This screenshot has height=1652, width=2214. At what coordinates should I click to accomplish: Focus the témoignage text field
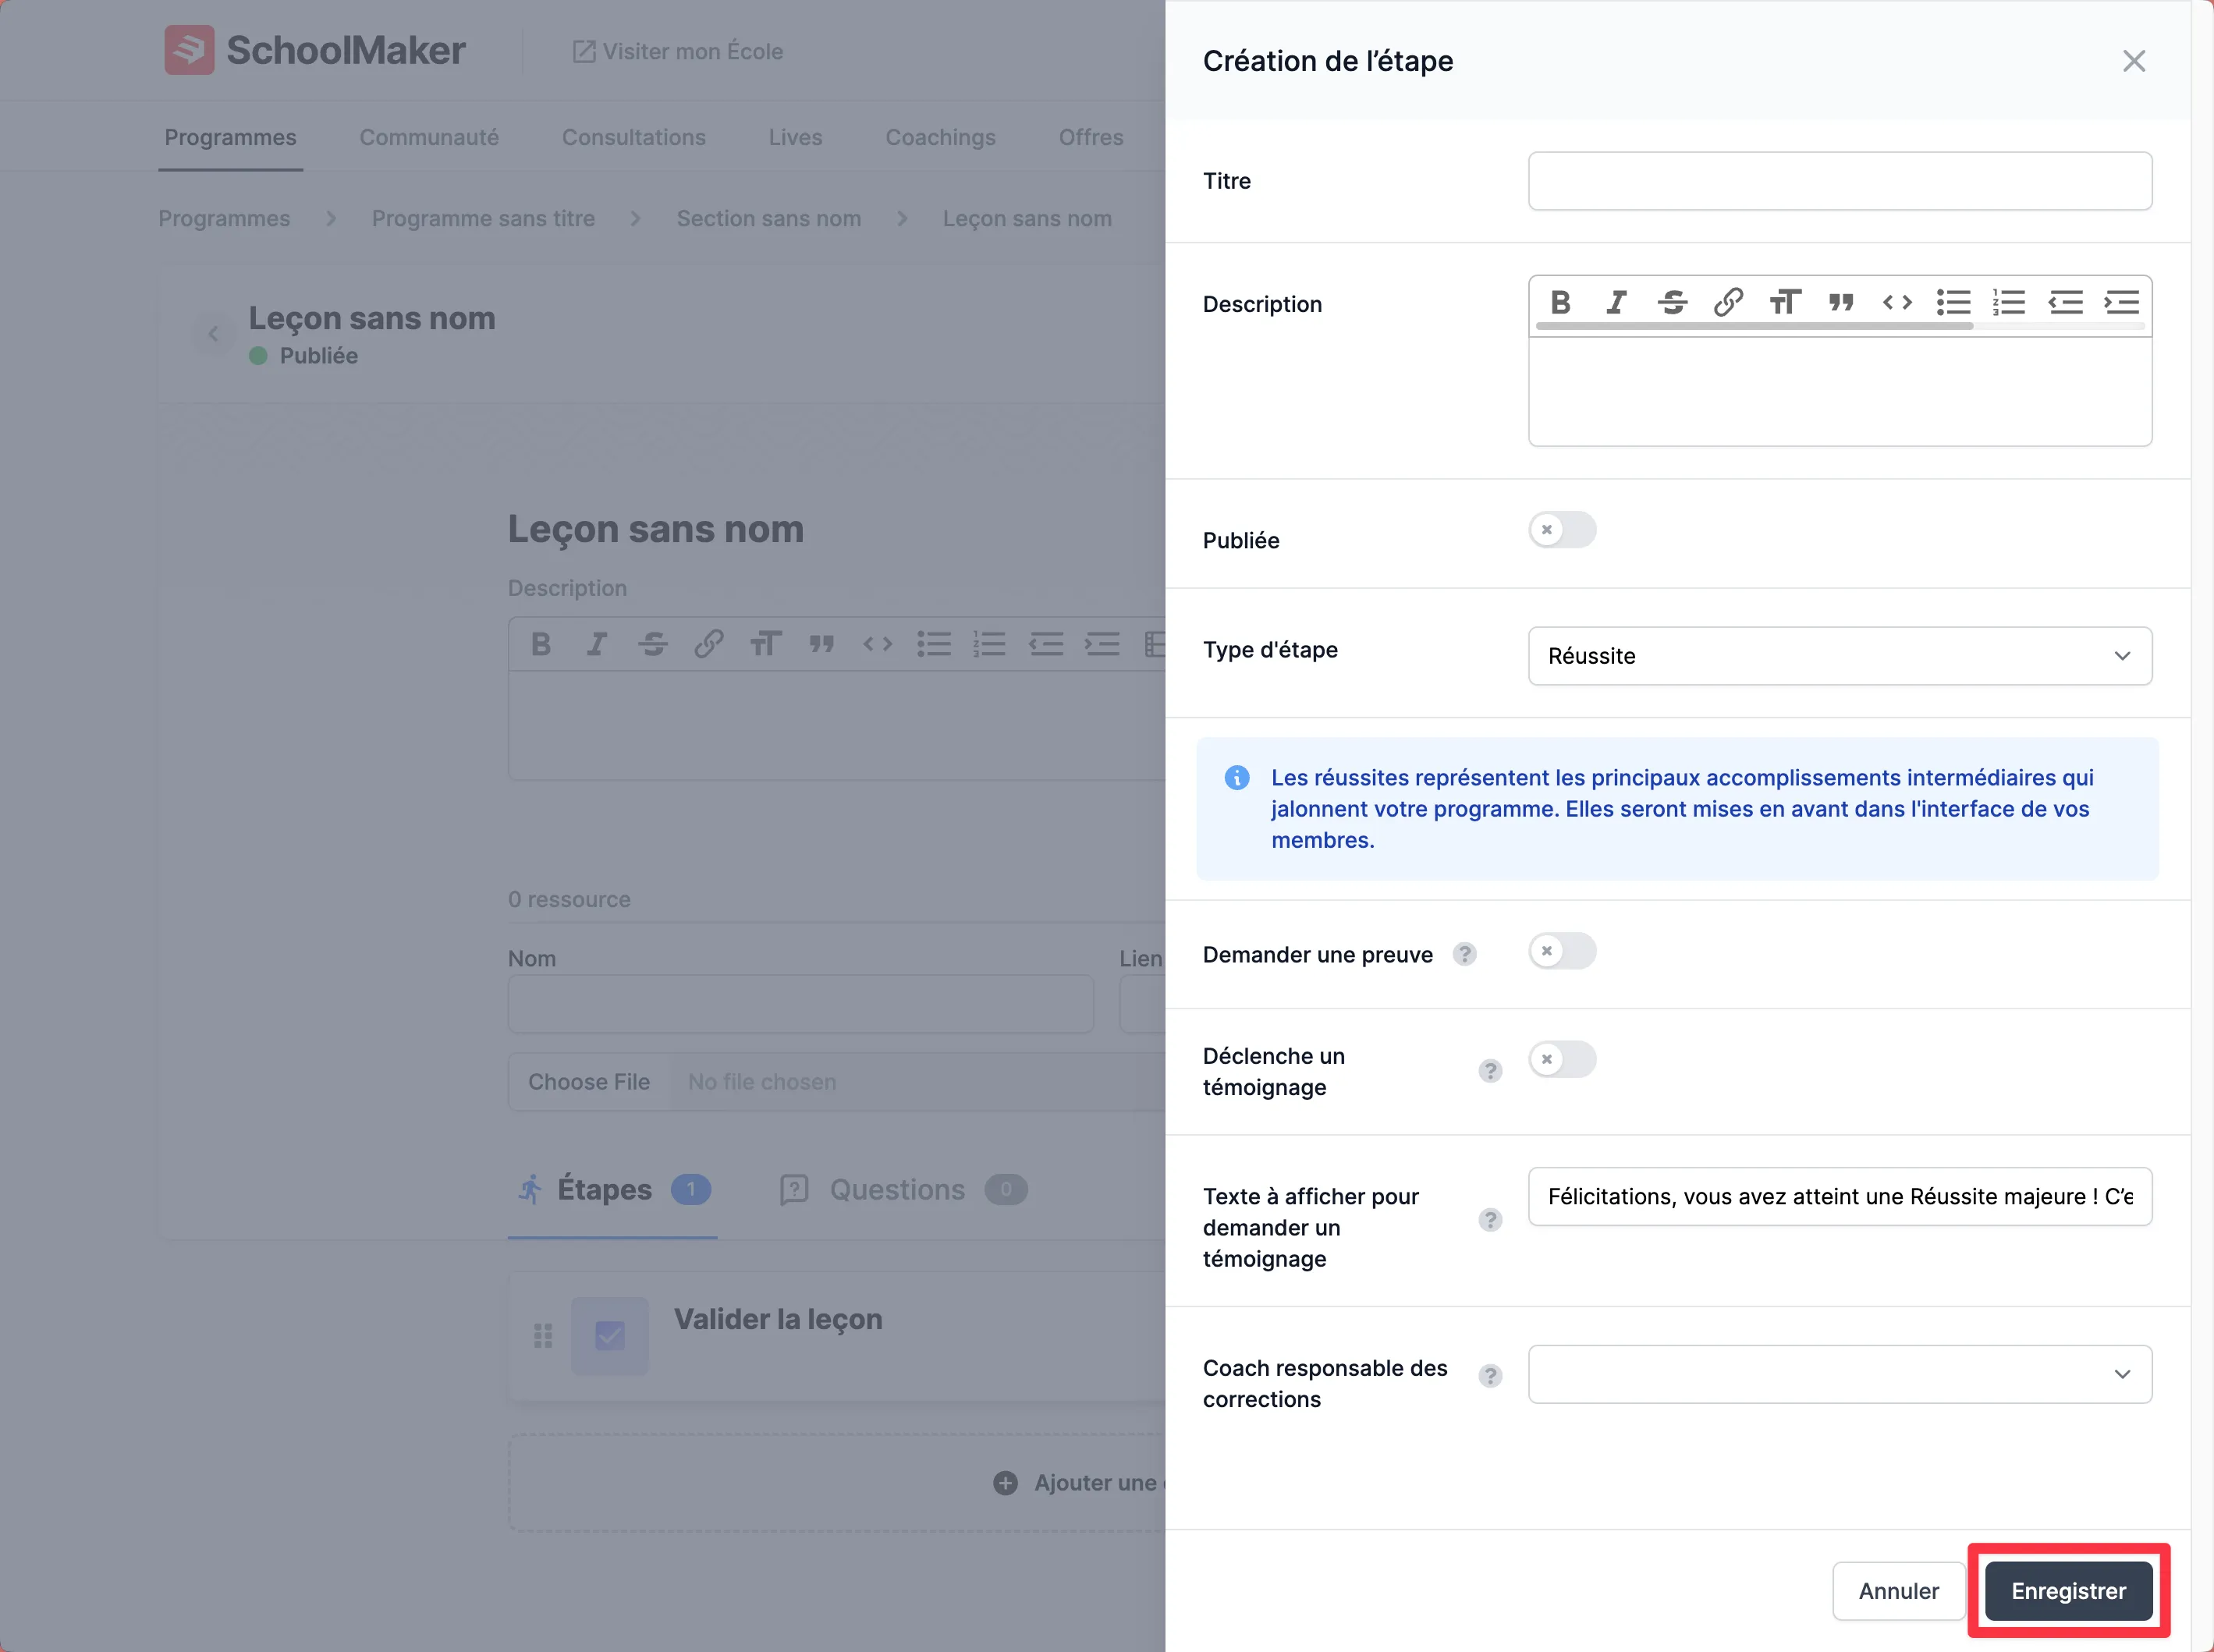[1840, 1196]
